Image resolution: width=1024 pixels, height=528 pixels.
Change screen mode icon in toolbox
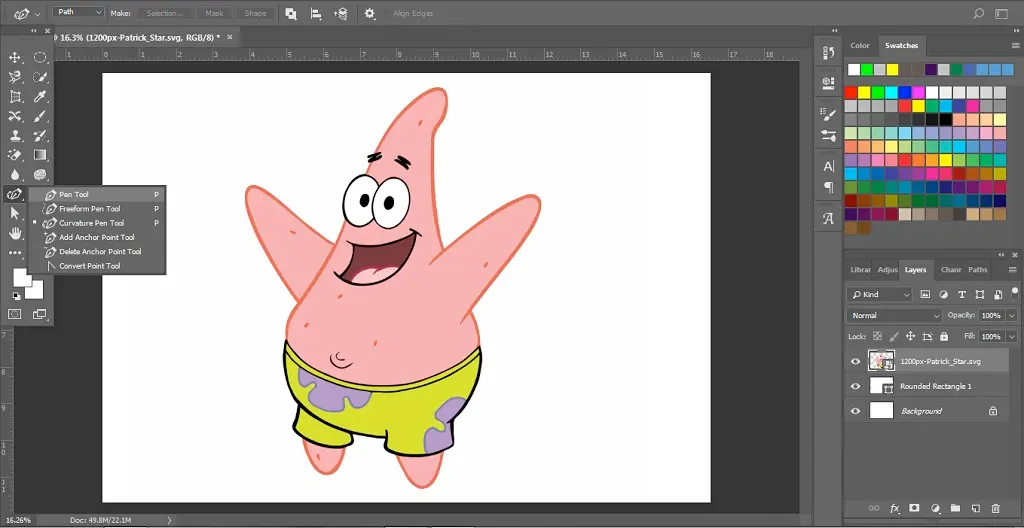[40, 314]
